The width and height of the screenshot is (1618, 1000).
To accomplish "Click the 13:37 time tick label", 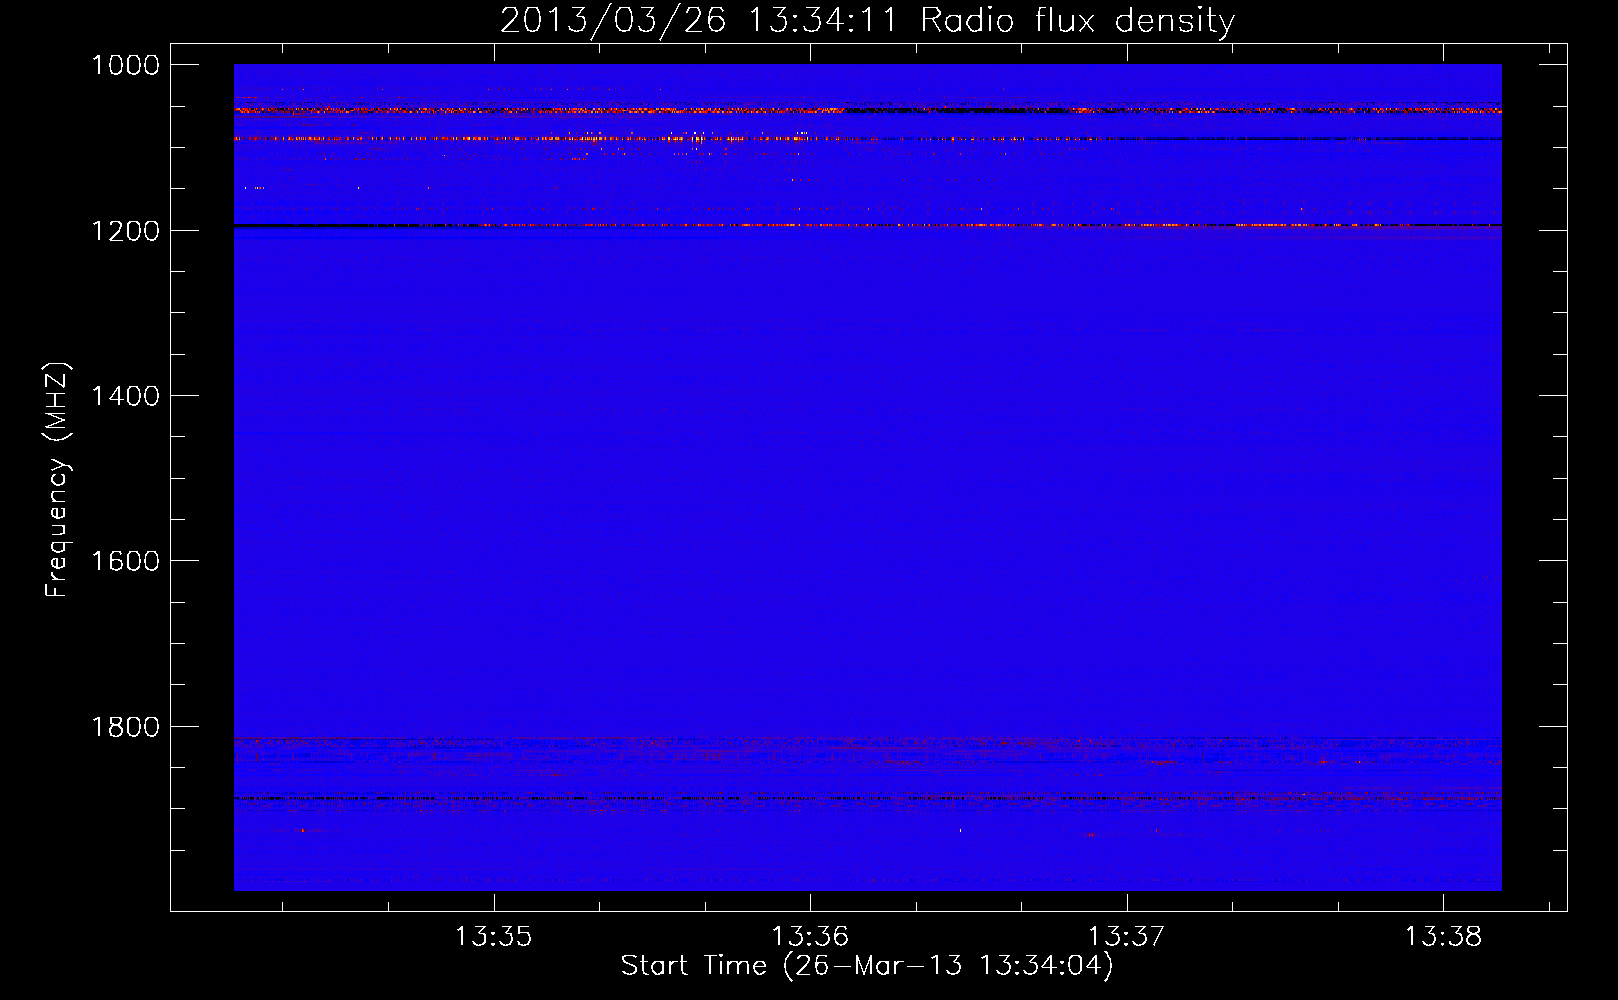I will coord(1127,937).
